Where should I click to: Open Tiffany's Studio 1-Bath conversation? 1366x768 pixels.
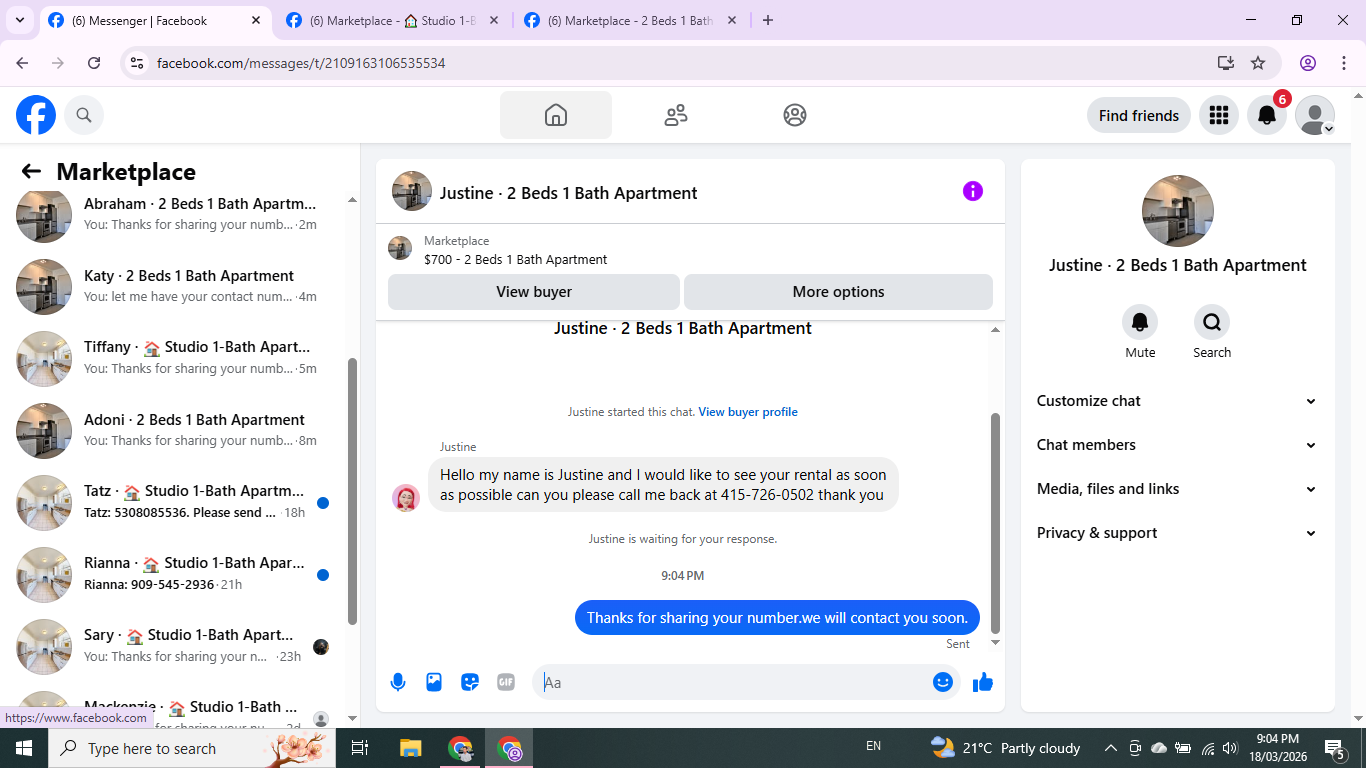174,358
